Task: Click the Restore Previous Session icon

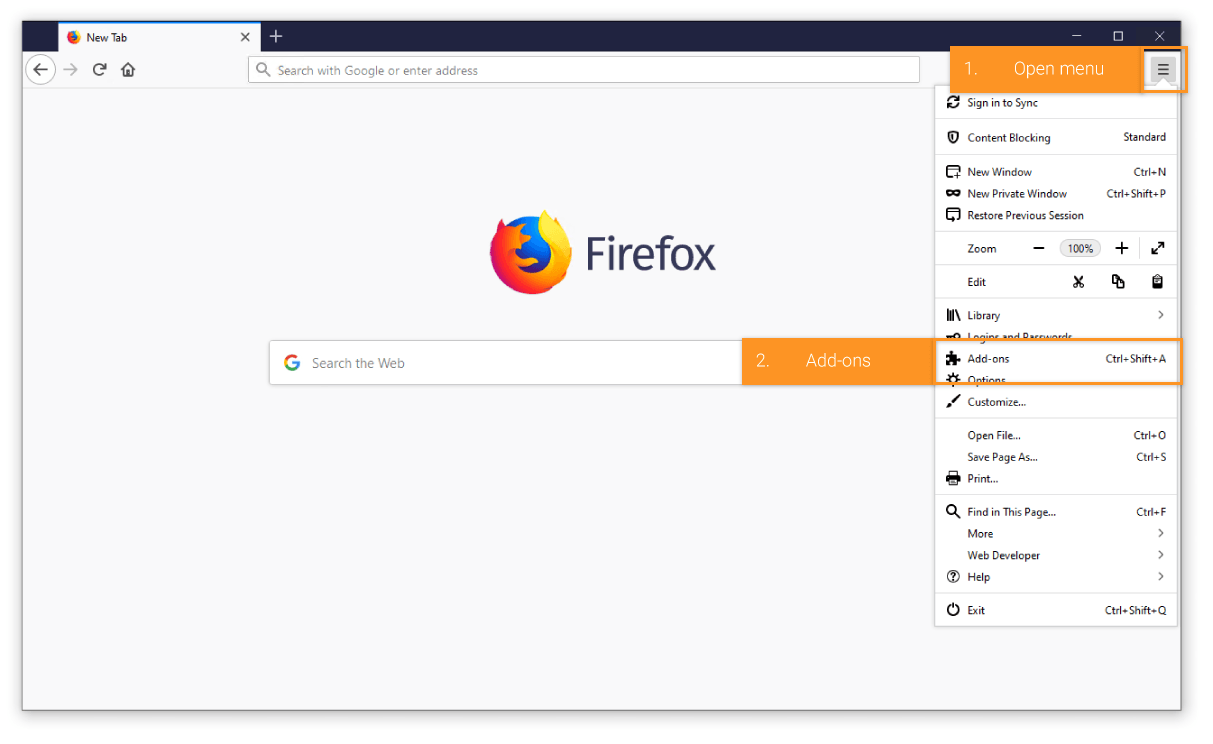Action: point(953,215)
